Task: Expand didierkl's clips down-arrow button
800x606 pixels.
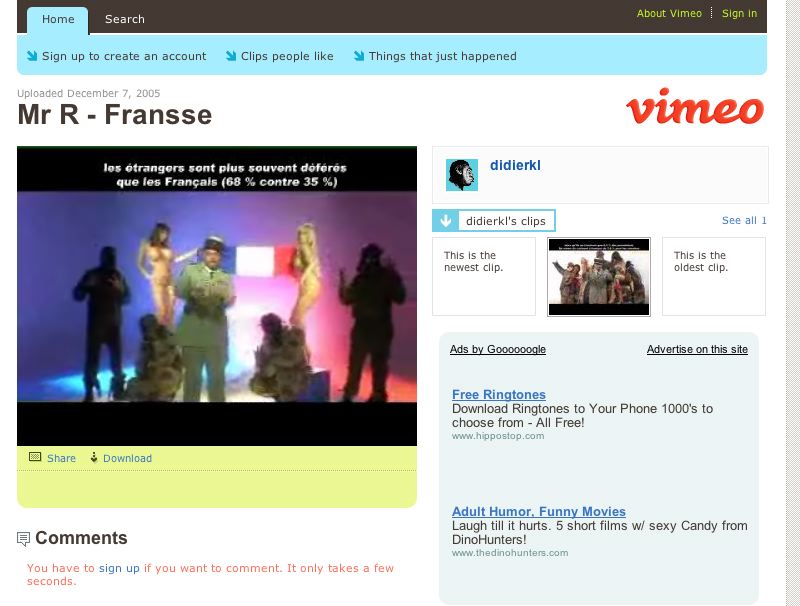Action: click(x=445, y=221)
